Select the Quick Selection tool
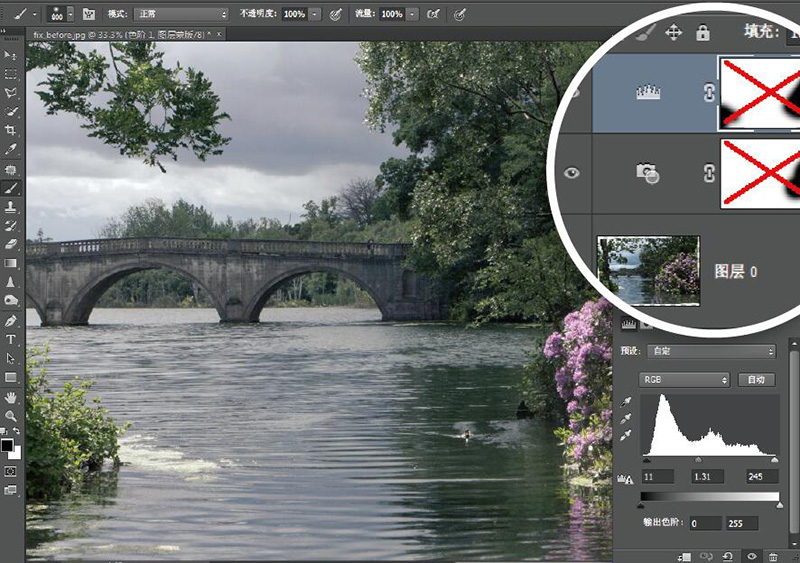The image size is (800, 563). pos(10,111)
